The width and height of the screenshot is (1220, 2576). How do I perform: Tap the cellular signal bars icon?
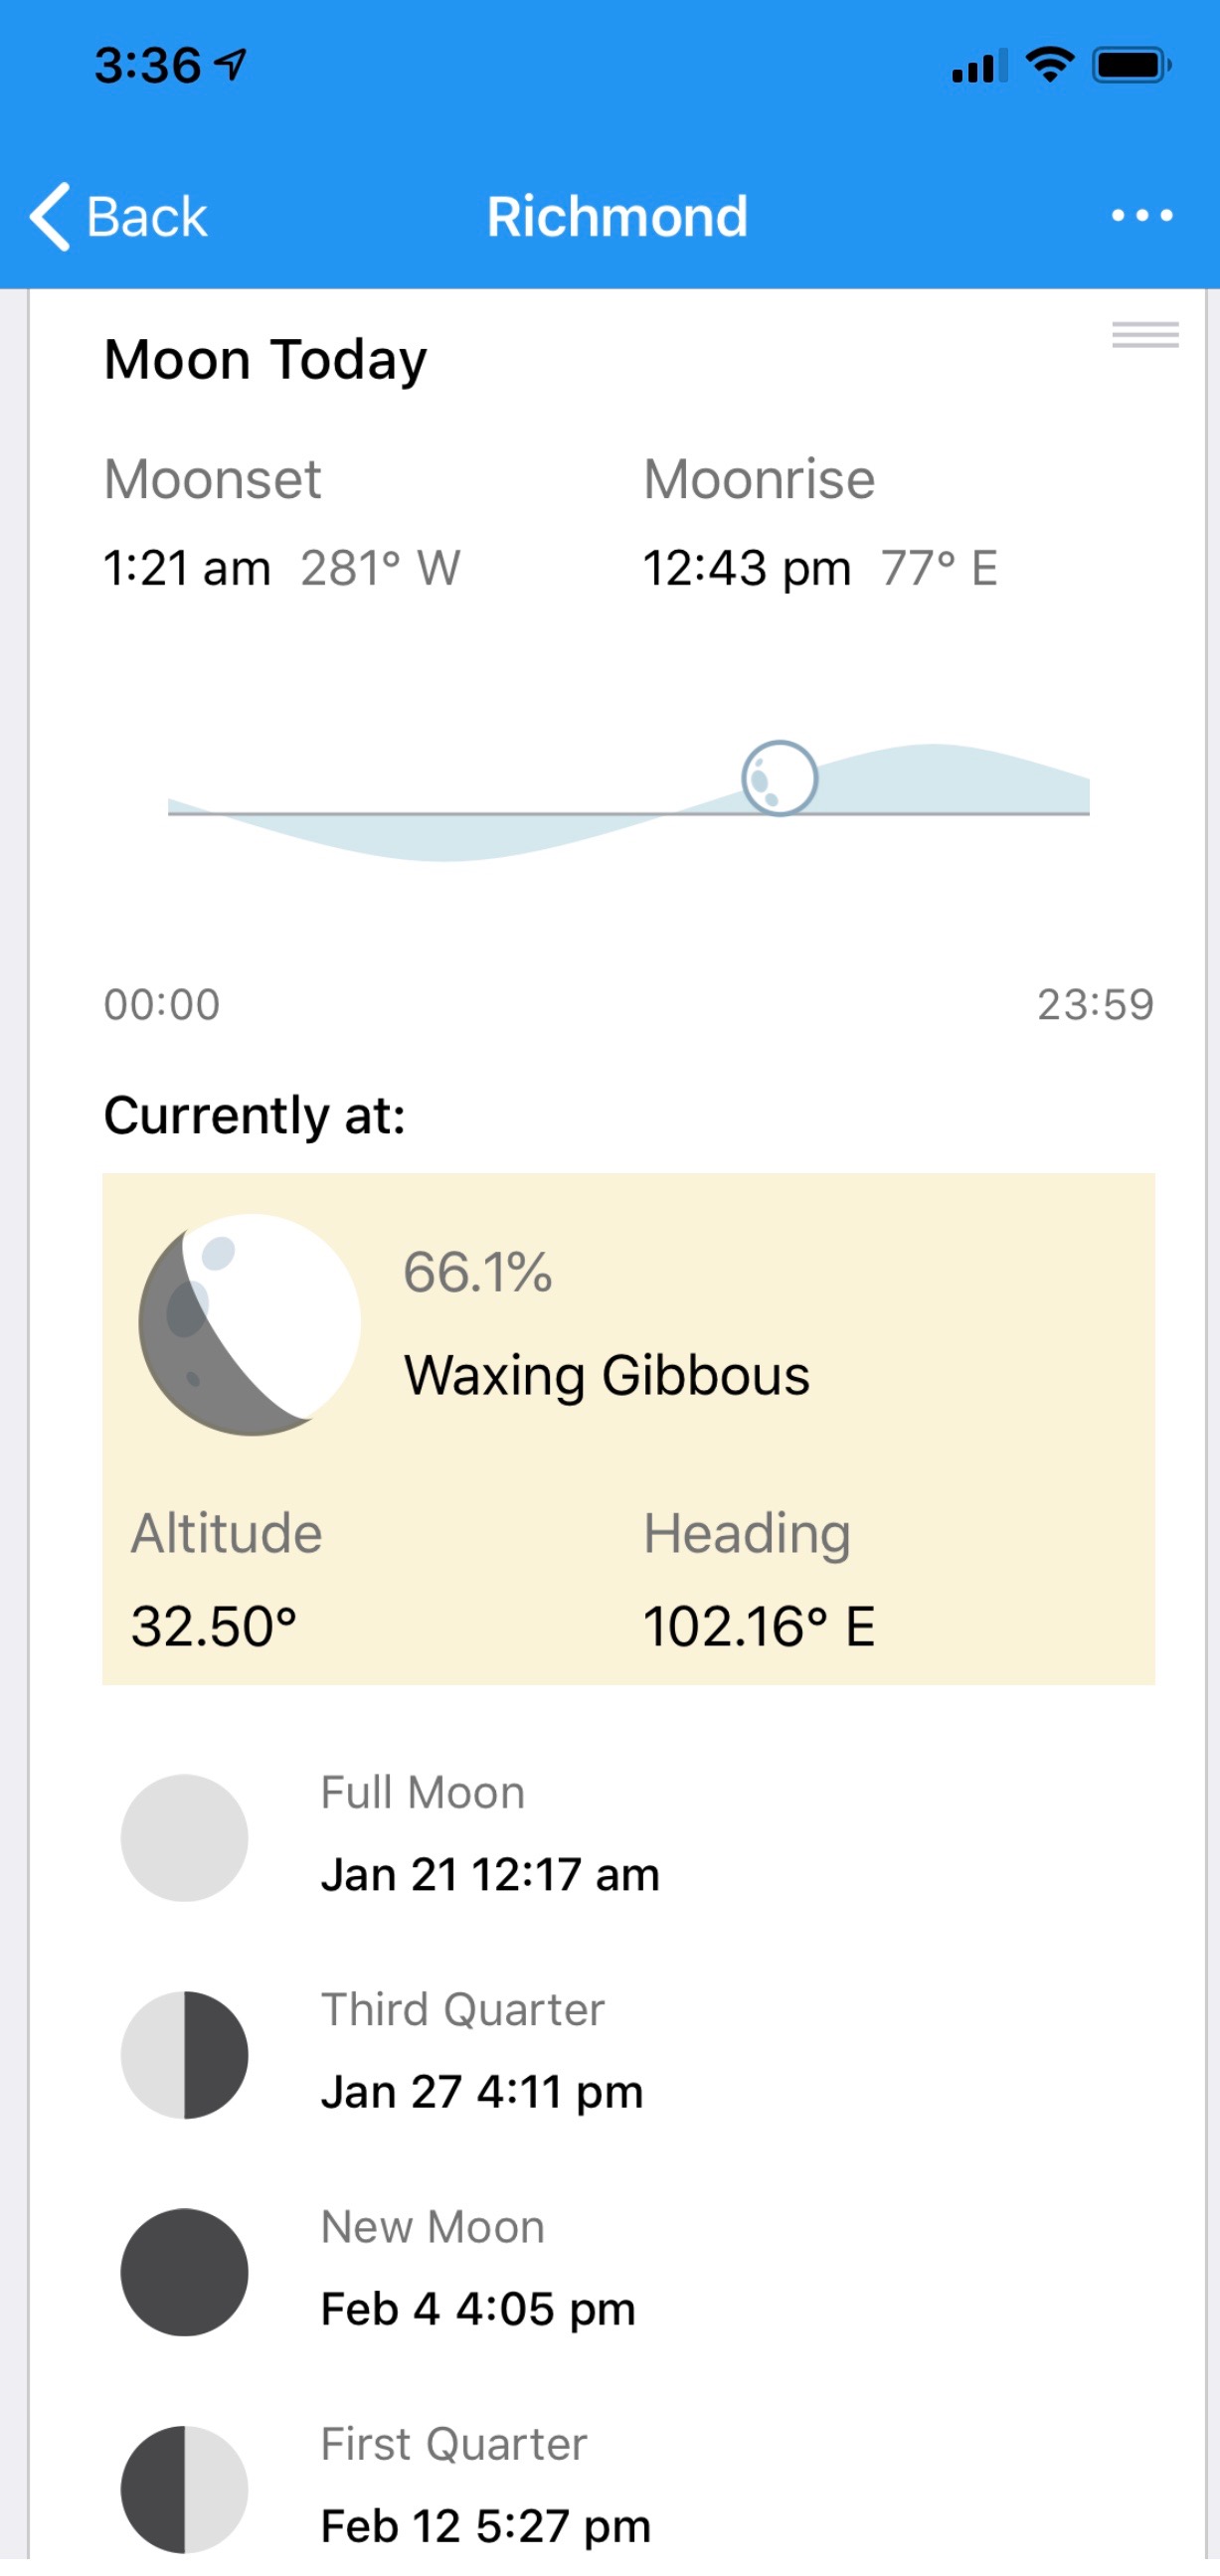point(979,67)
